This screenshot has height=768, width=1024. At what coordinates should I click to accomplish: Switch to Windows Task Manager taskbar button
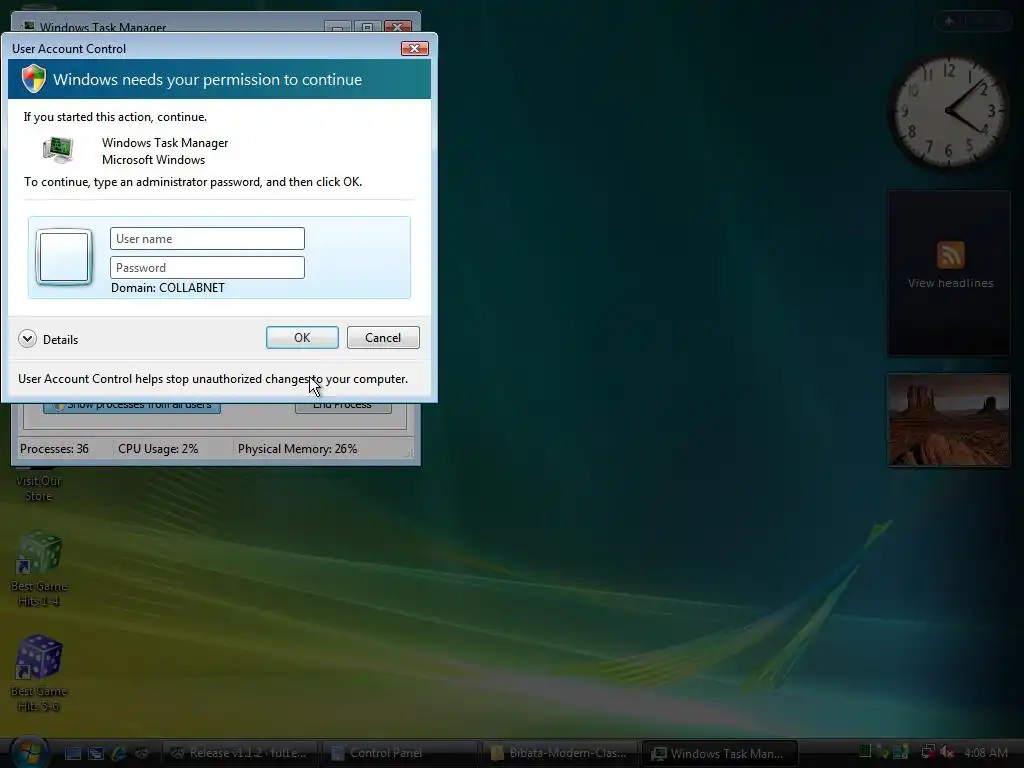coord(720,753)
